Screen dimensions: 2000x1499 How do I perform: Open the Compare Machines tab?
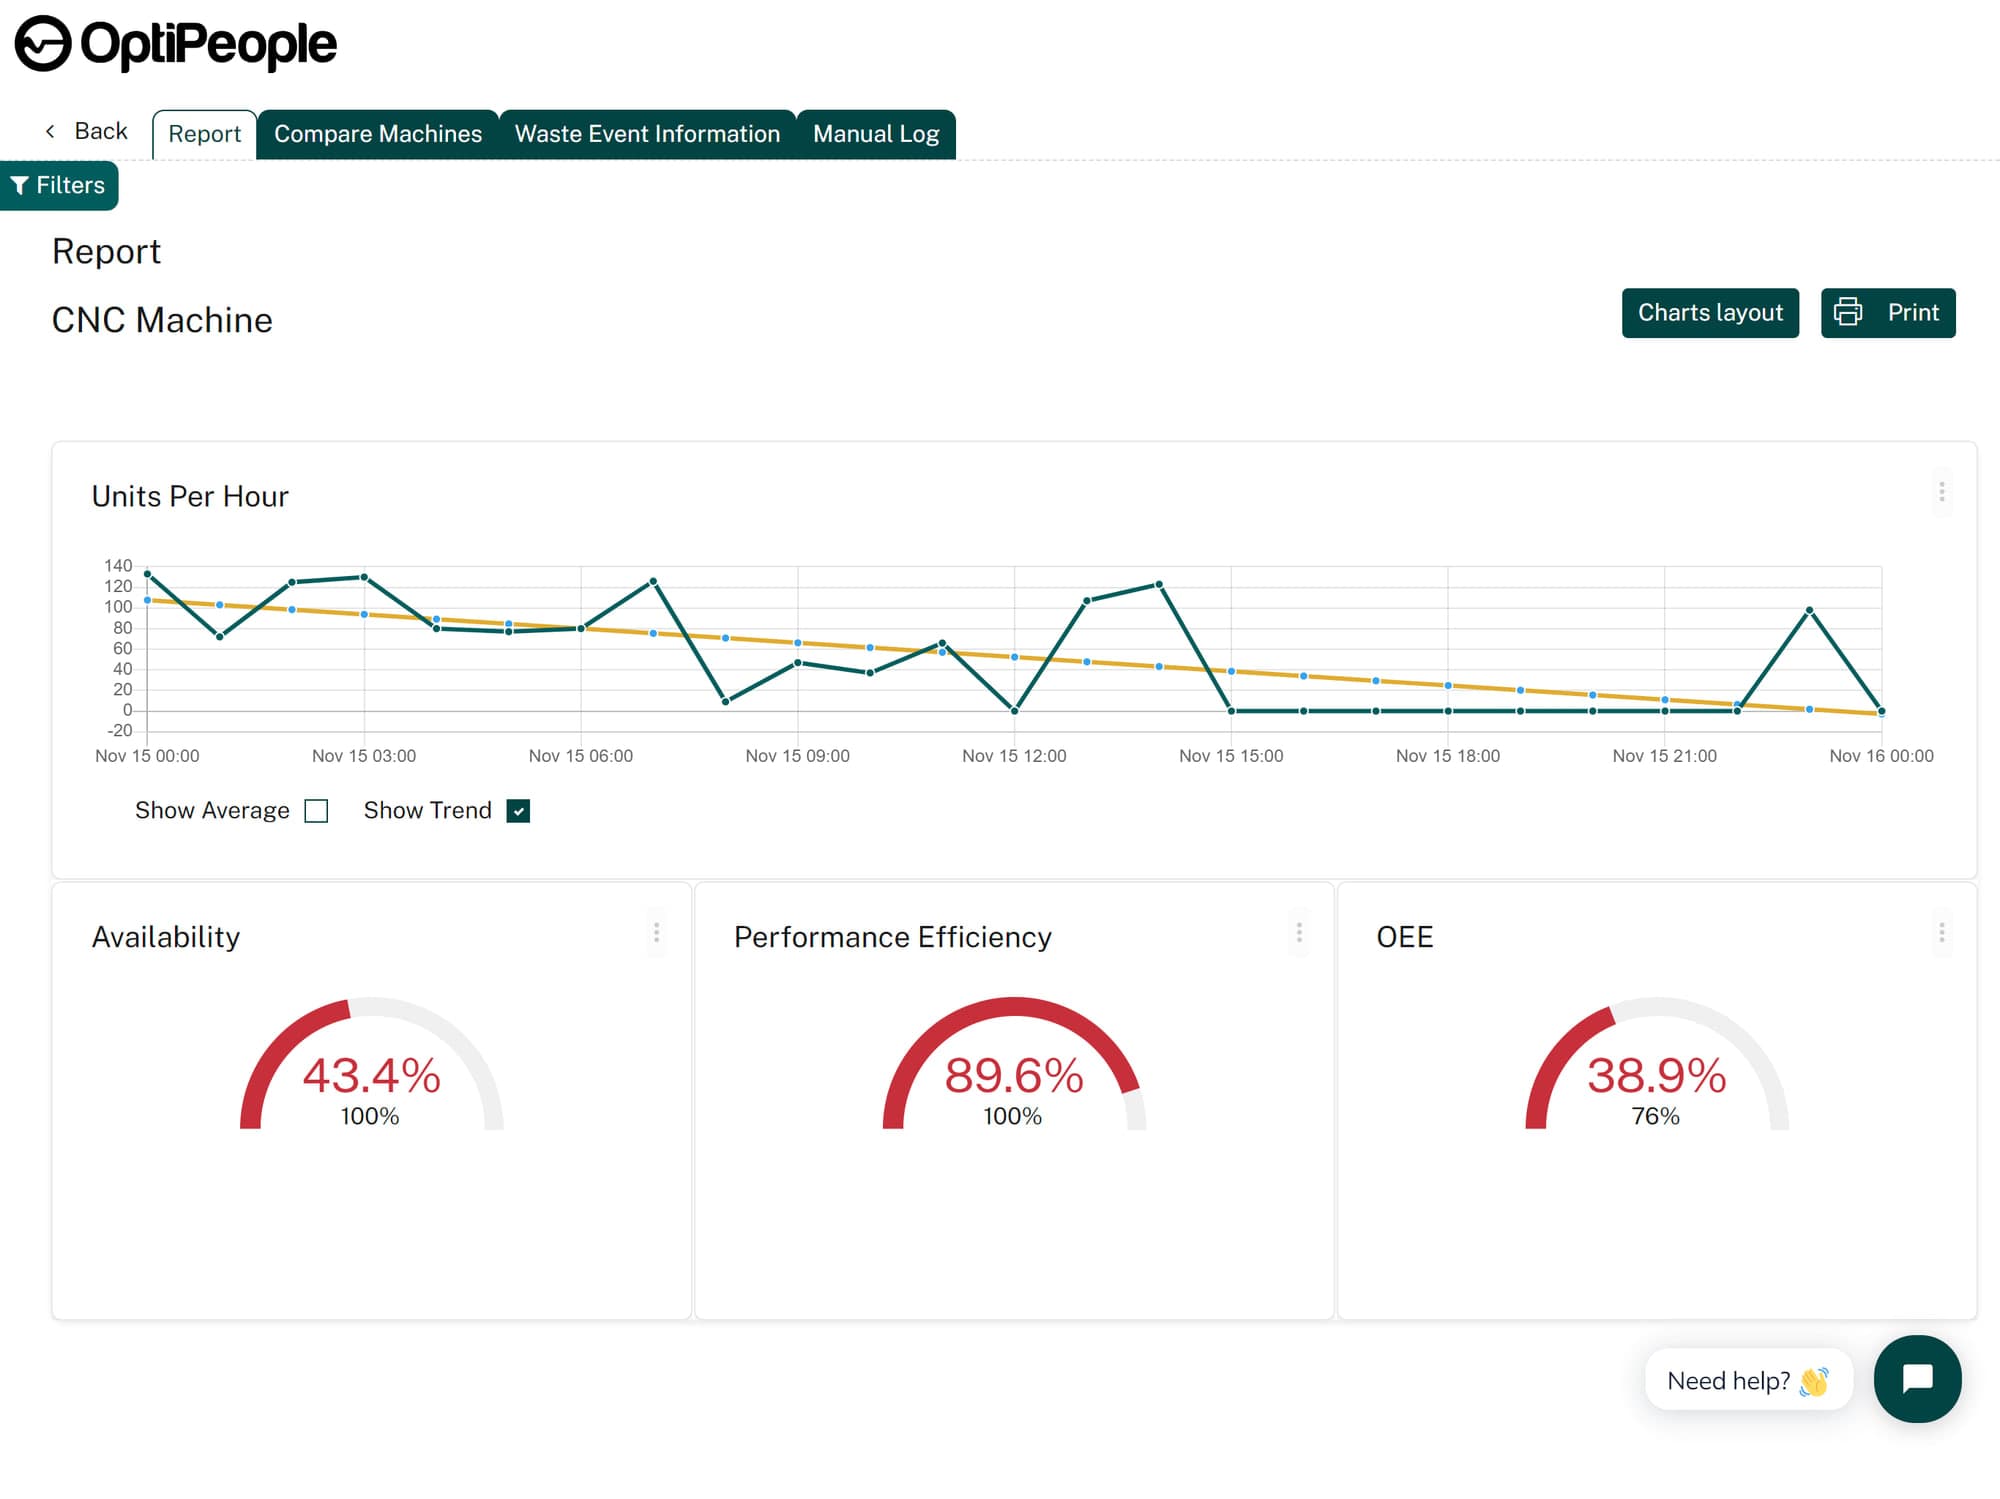(x=378, y=134)
